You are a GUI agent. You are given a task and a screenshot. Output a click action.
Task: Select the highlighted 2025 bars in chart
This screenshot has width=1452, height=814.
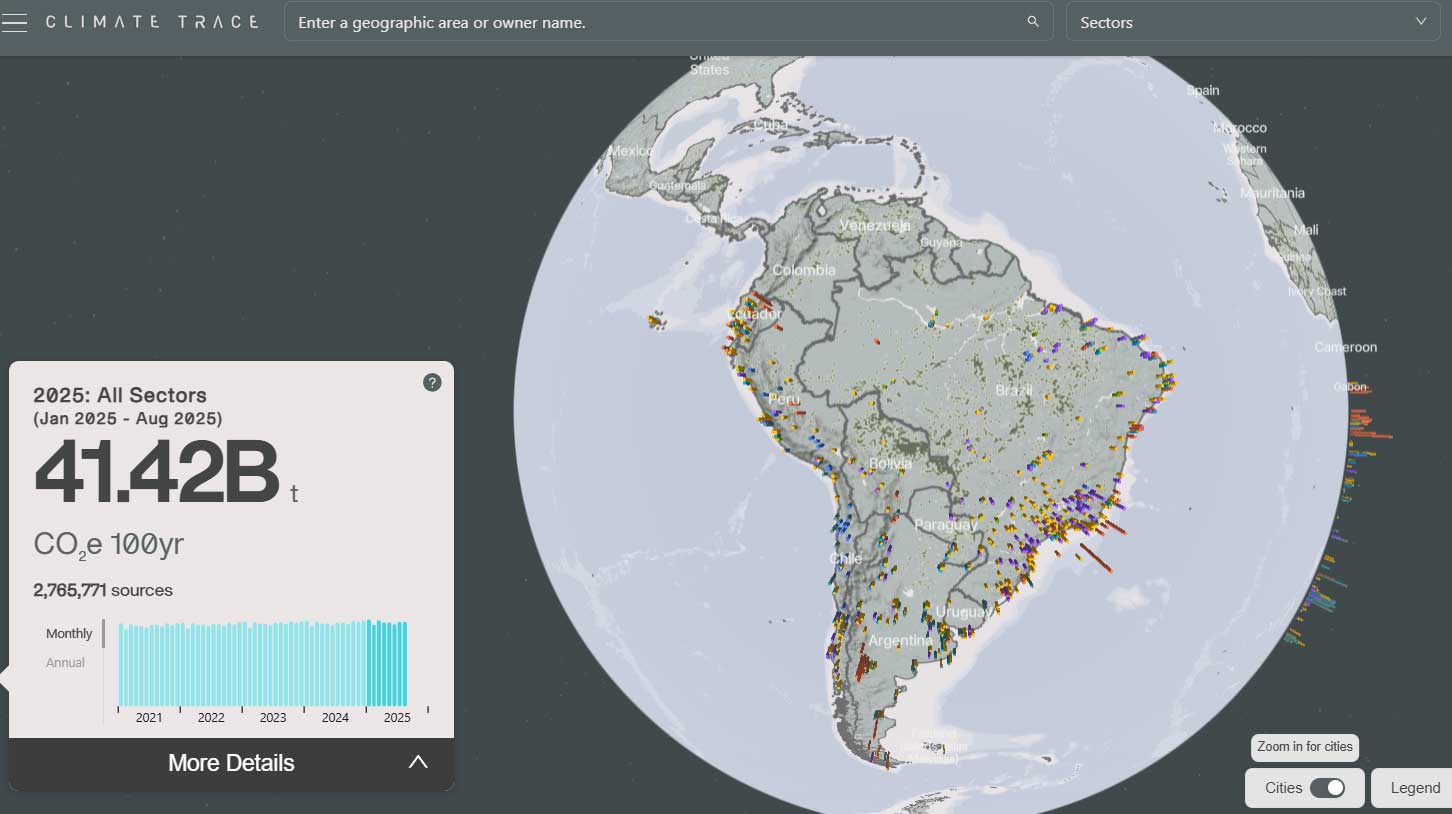387,665
